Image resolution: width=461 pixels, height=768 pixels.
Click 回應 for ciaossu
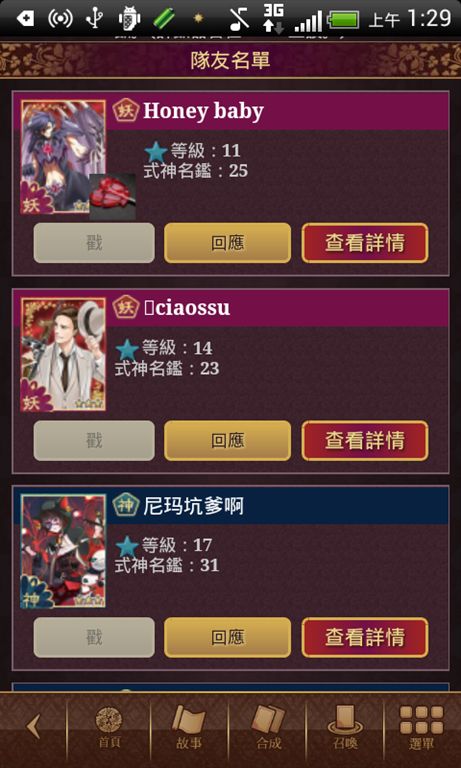pos(227,441)
